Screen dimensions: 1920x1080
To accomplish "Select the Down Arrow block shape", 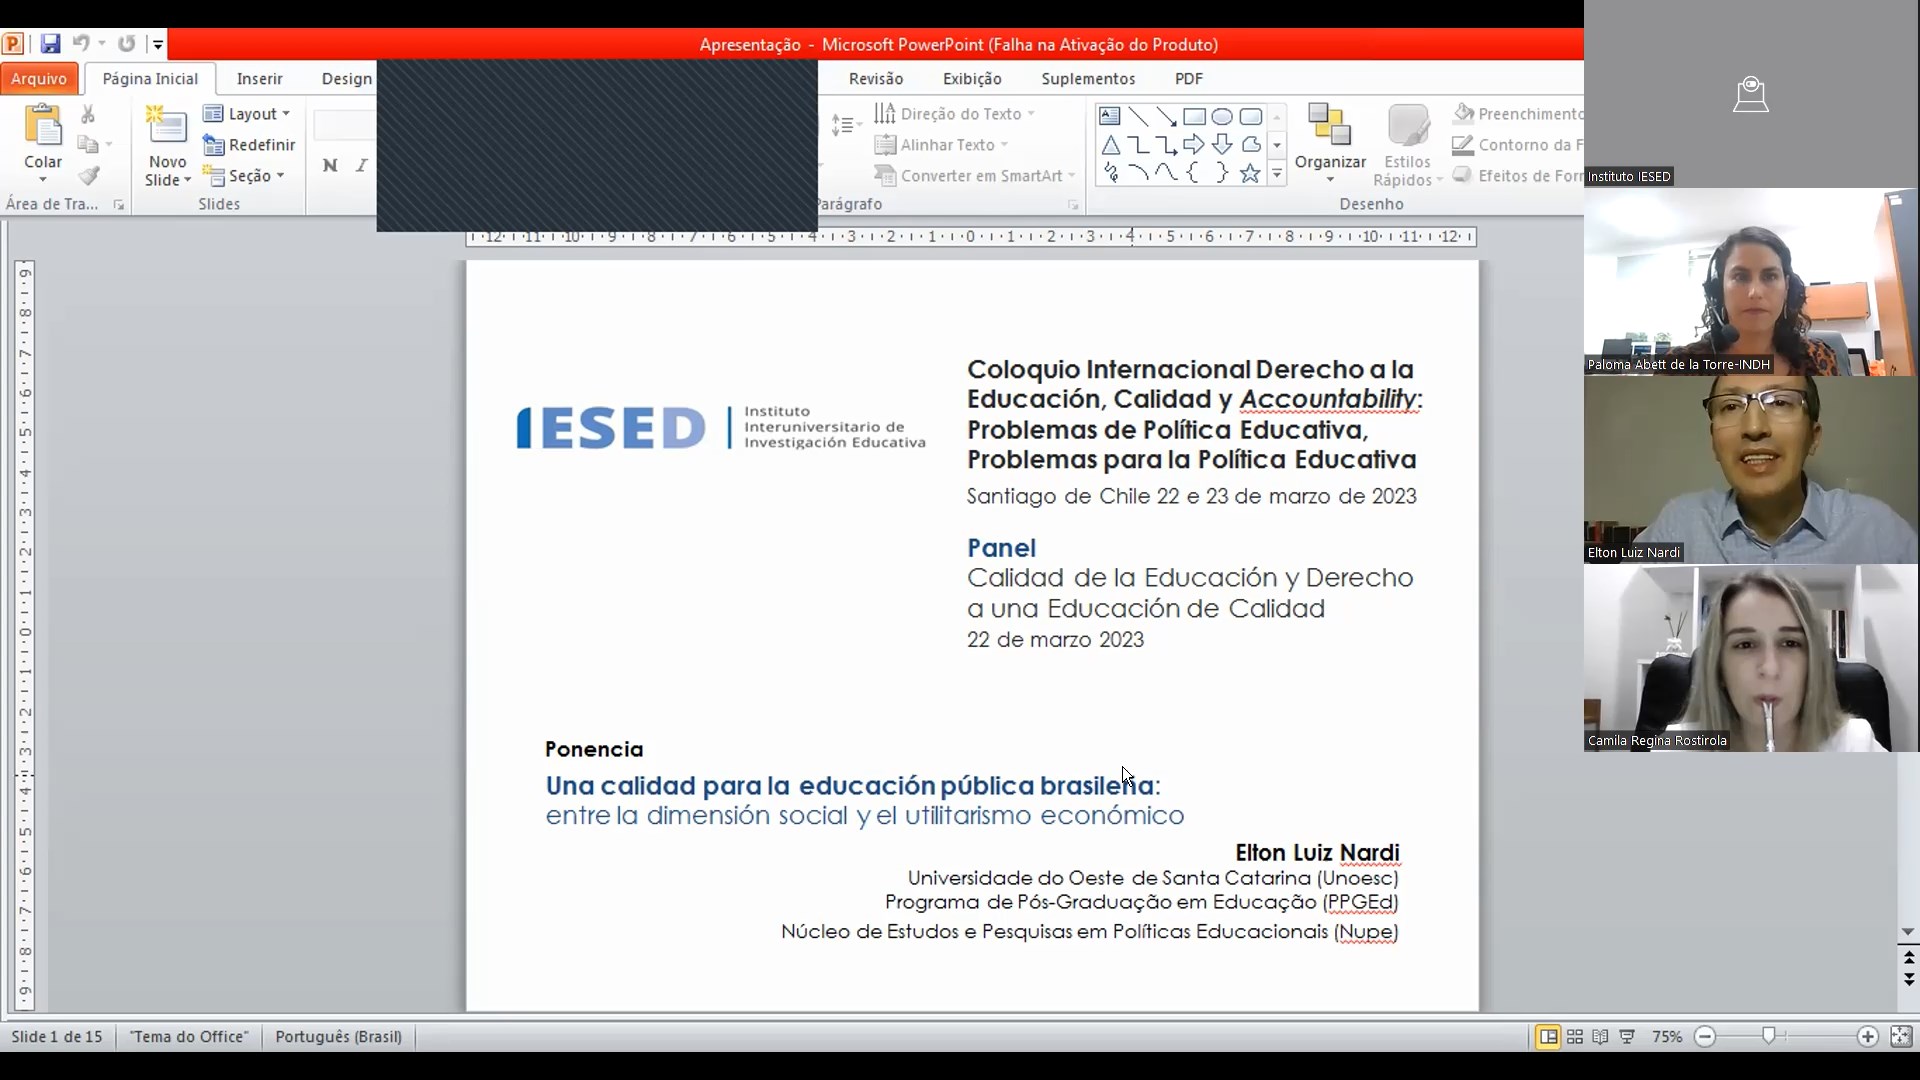I will pos(1222,145).
